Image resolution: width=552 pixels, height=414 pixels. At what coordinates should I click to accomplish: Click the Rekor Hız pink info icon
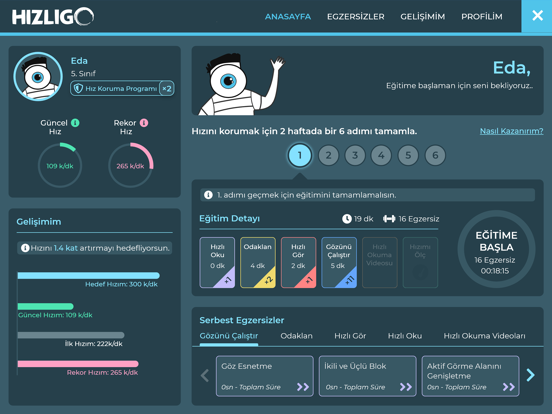coord(144,123)
